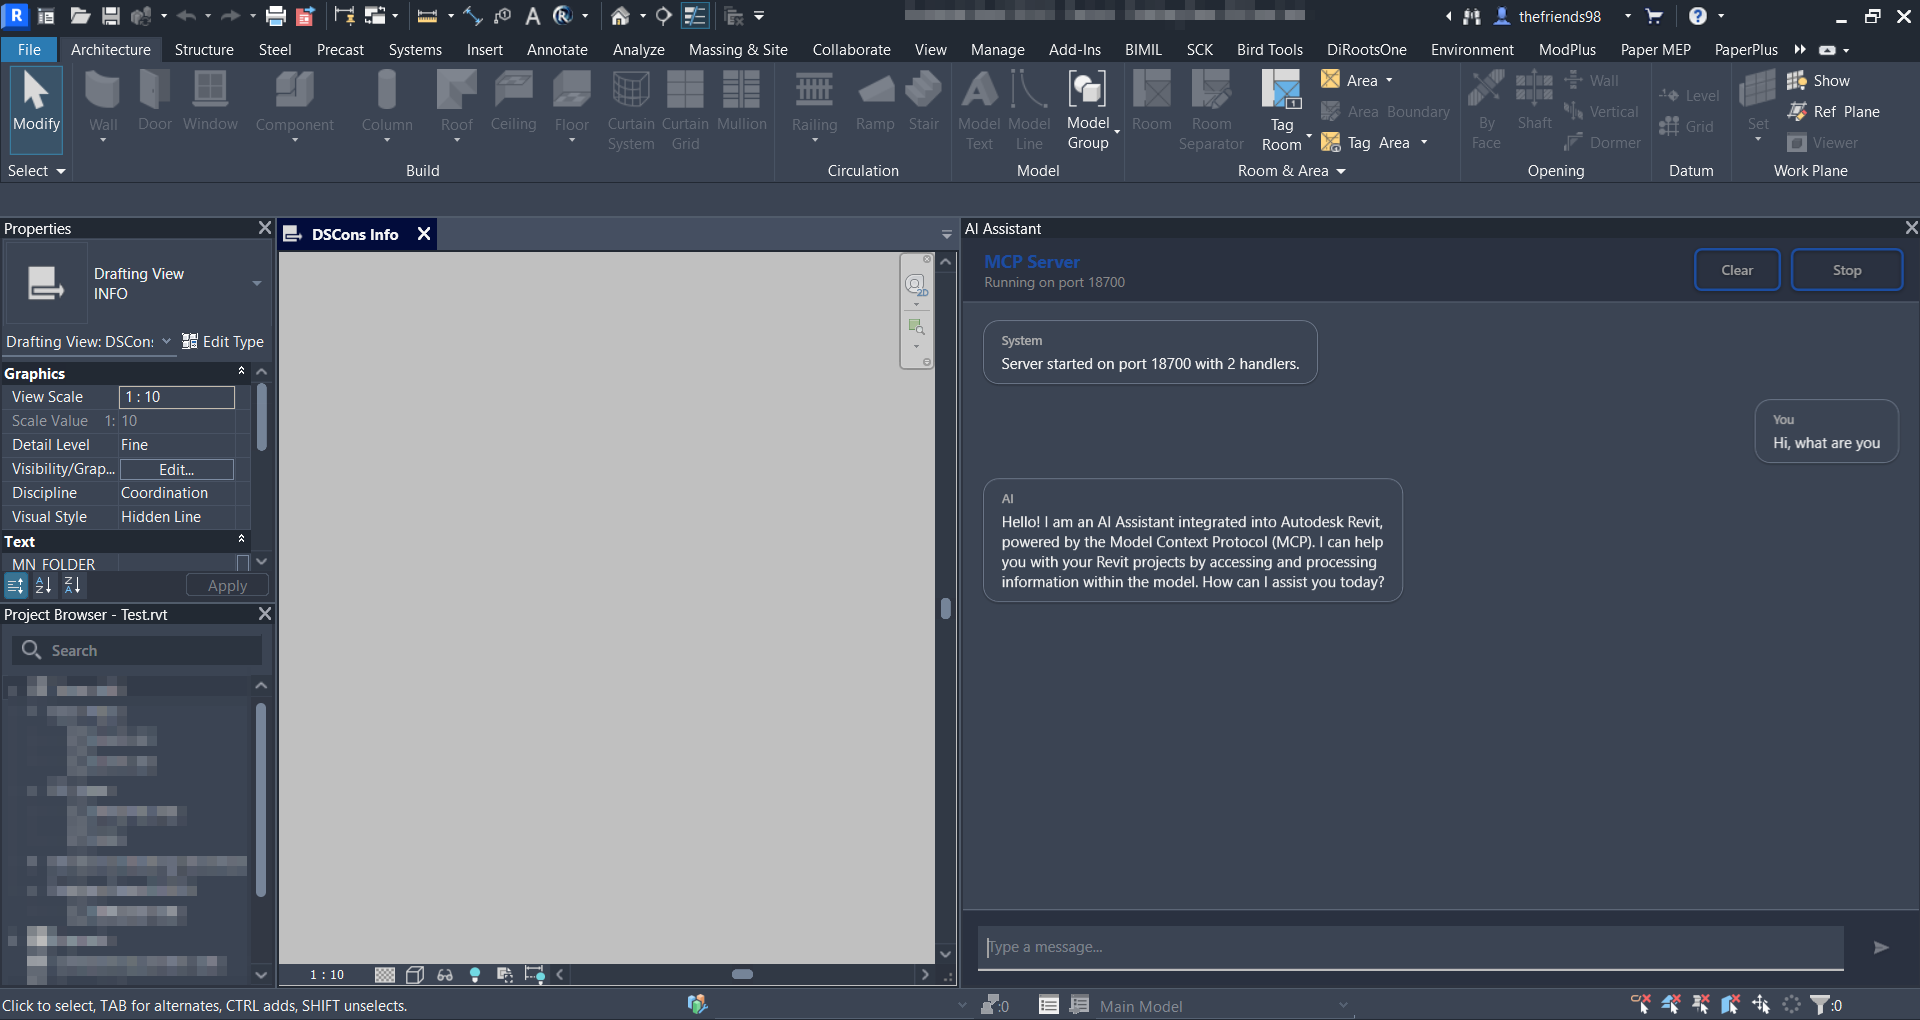
Task: Clear the AI Assistant chat
Action: [x=1737, y=269]
